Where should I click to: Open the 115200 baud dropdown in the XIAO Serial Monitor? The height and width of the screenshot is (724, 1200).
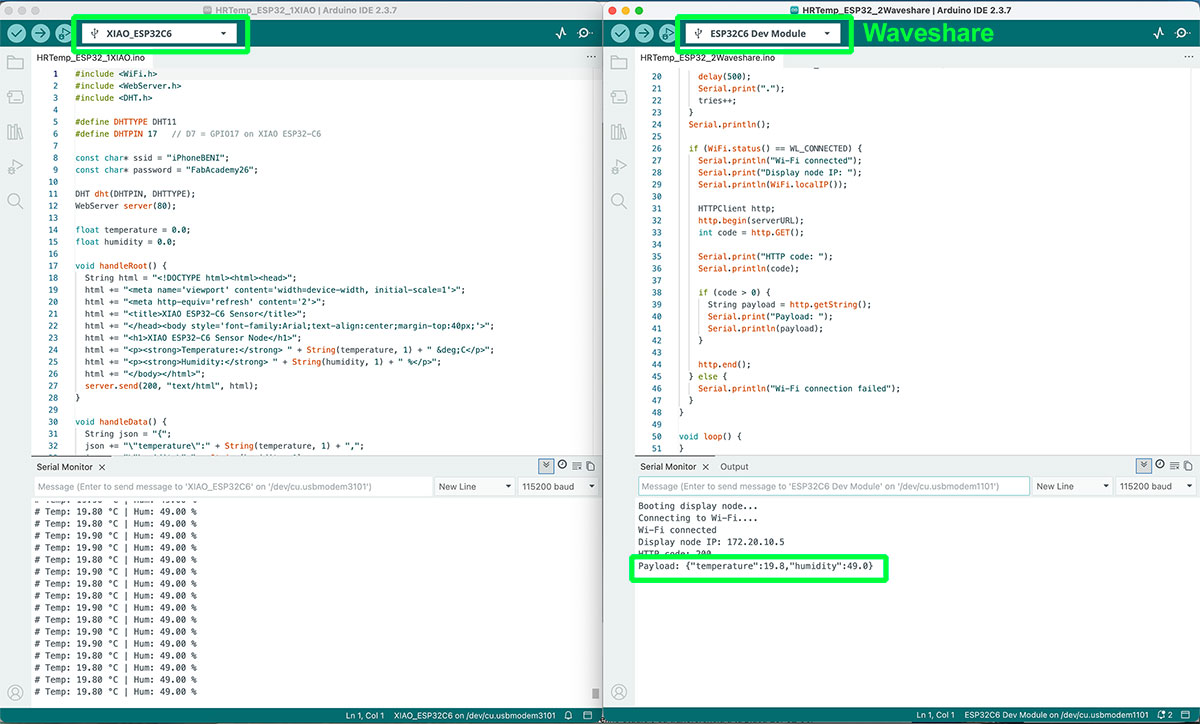click(x=557, y=486)
